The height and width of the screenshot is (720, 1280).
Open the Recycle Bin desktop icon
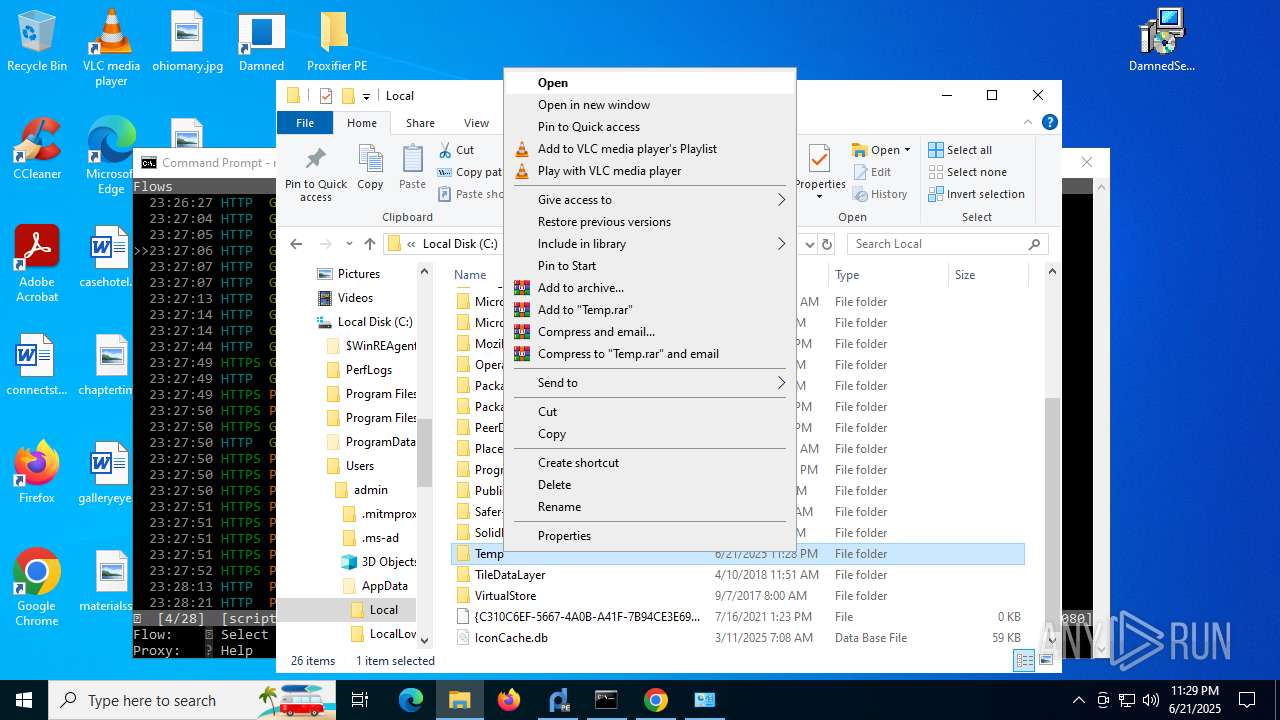(x=37, y=41)
